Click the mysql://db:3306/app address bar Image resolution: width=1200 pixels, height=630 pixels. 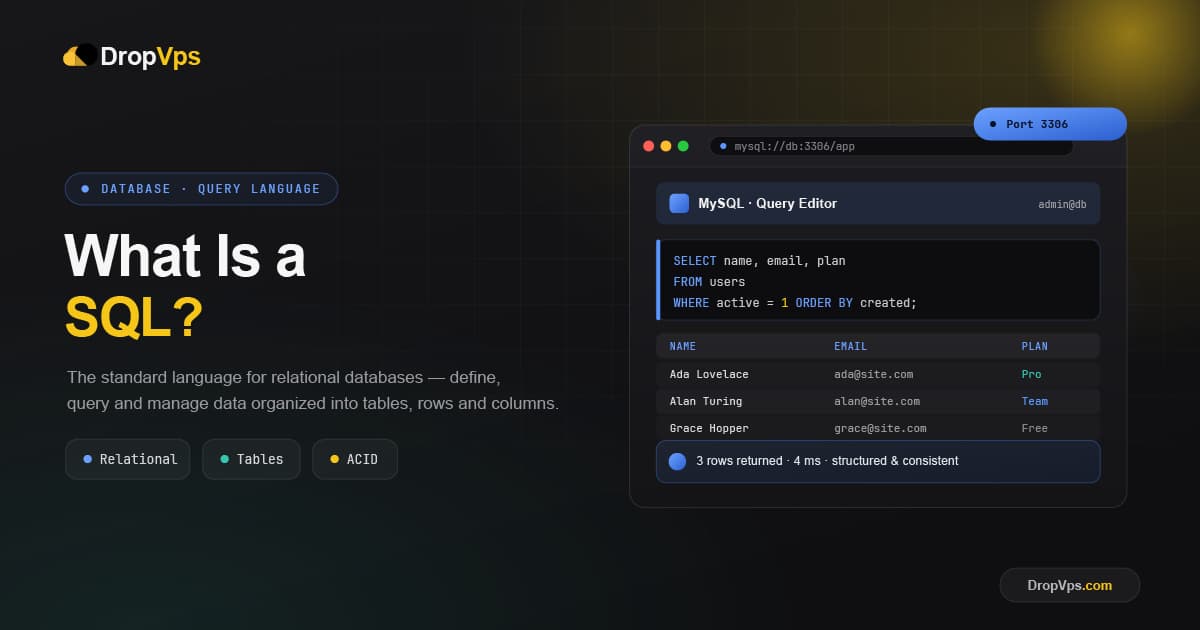pos(891,146)
